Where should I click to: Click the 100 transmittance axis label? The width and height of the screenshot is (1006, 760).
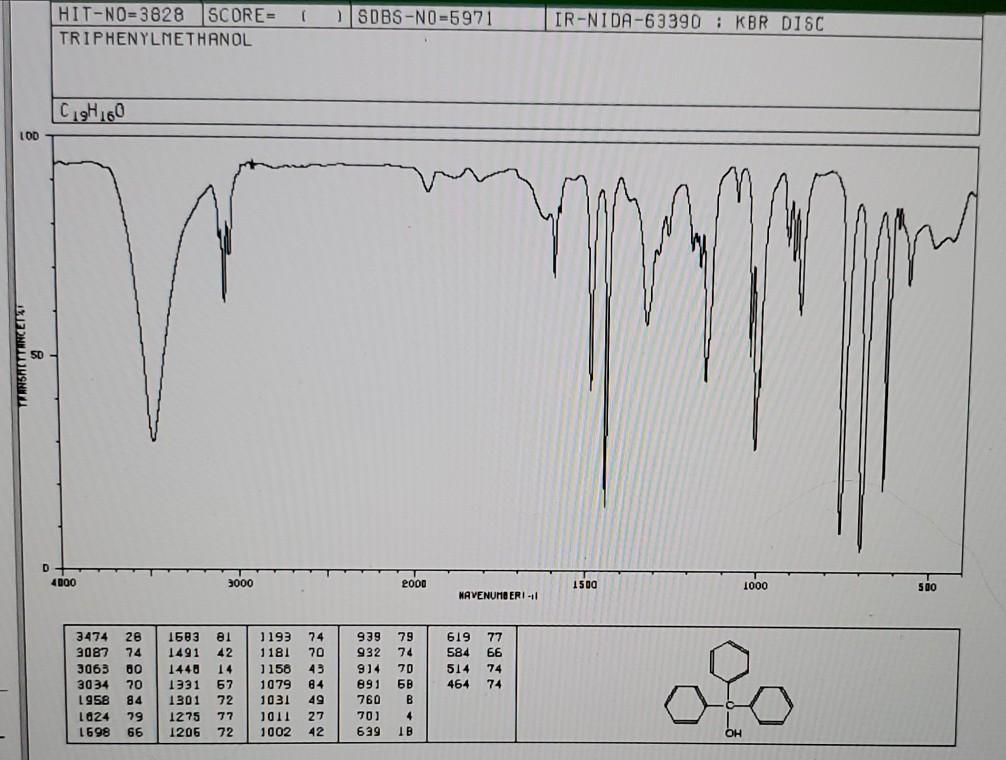[29, 136]
